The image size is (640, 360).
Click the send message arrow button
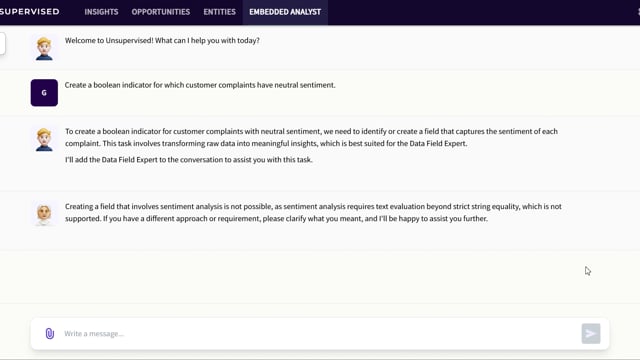point(591,333)
